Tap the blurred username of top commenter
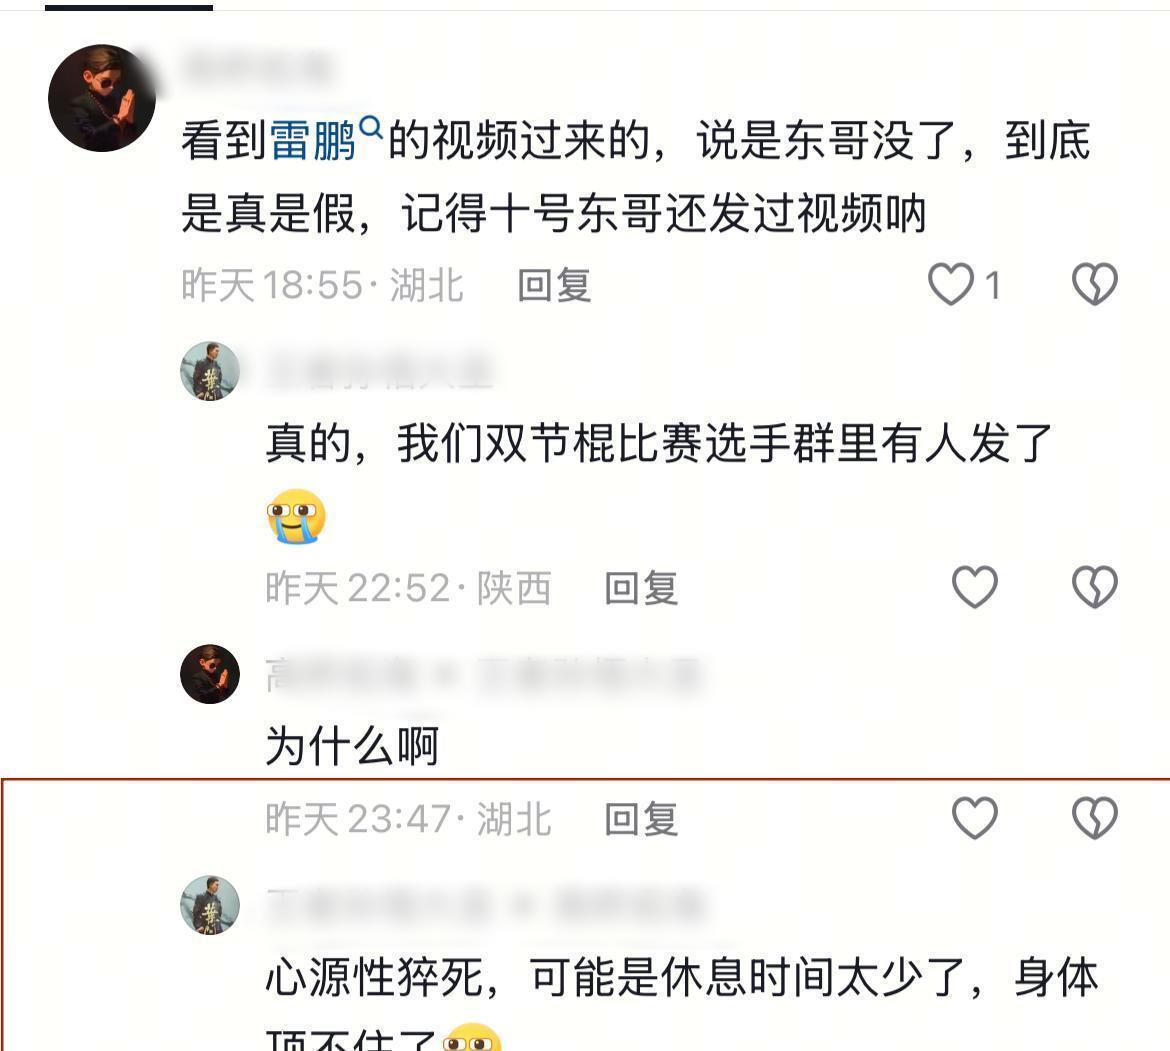Screen dimensions: 1170x1051 pos(257,67)
